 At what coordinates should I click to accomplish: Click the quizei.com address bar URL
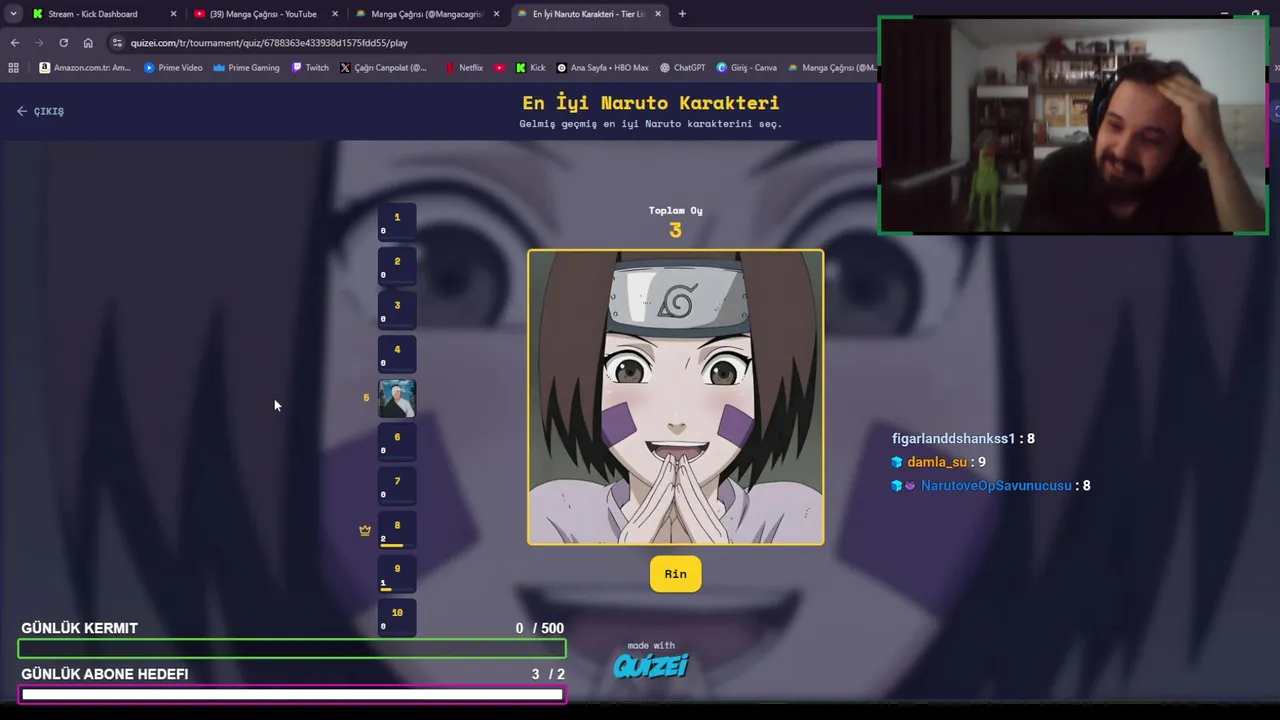[x=268, y=43]
